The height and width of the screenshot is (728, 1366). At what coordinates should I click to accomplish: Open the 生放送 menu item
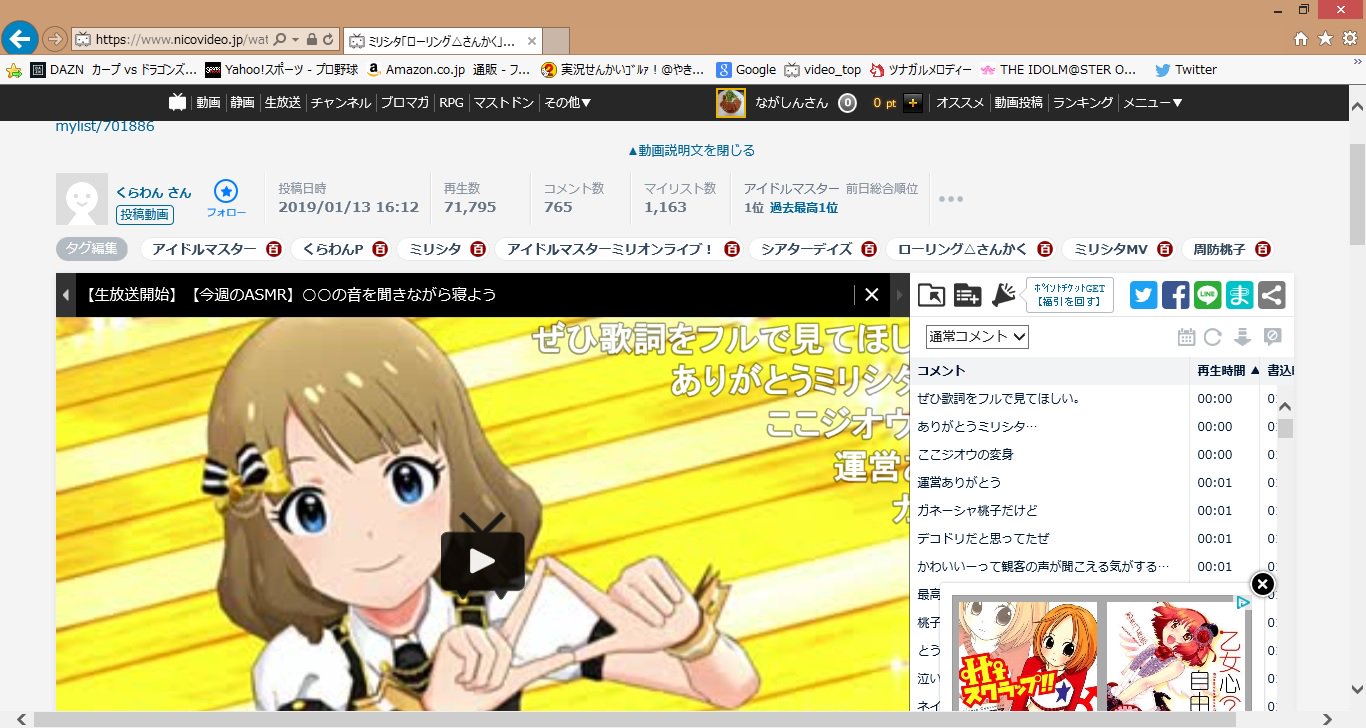[283, 102]
